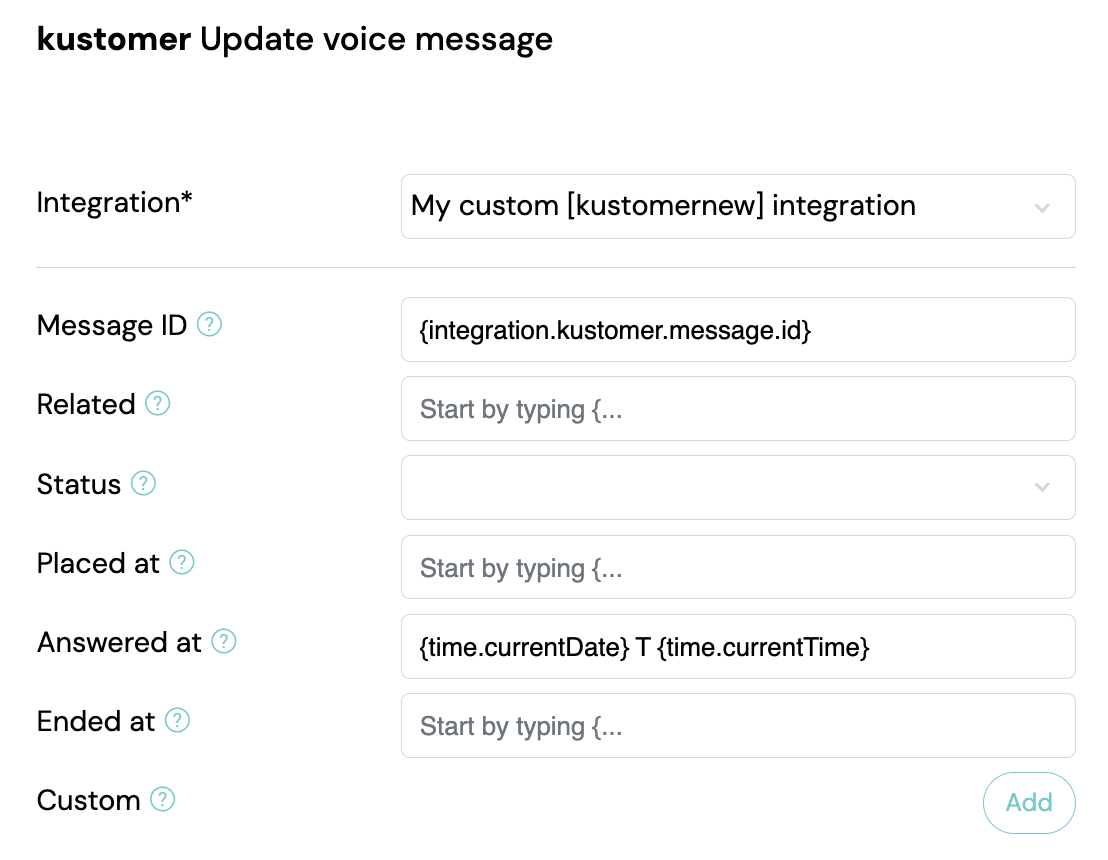
Task: Expand the Integration dropdown chevron
Action: pos(1042,208)
